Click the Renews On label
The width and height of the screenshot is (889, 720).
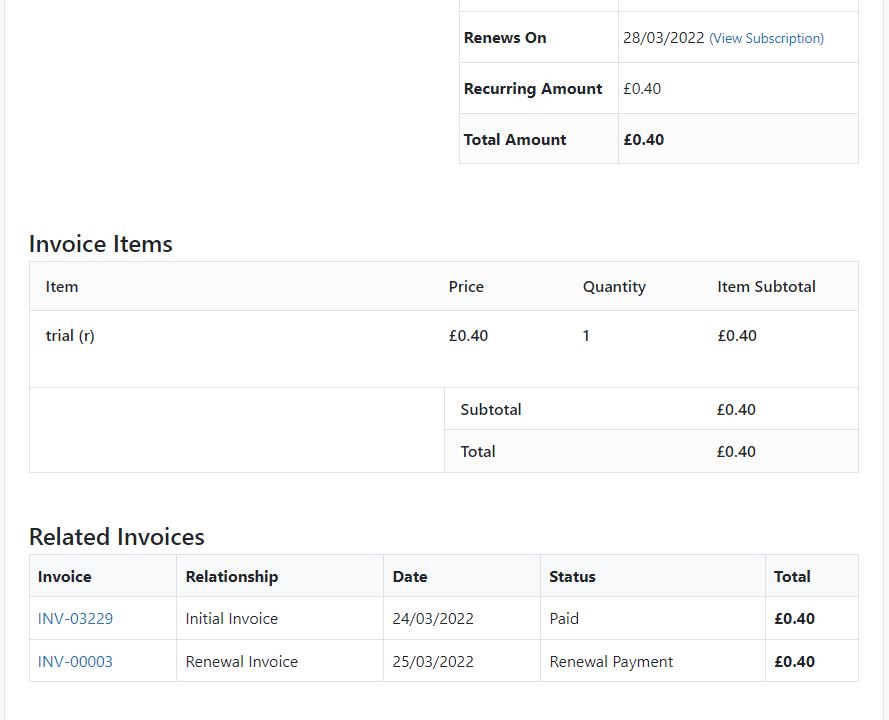click(505, 37)
